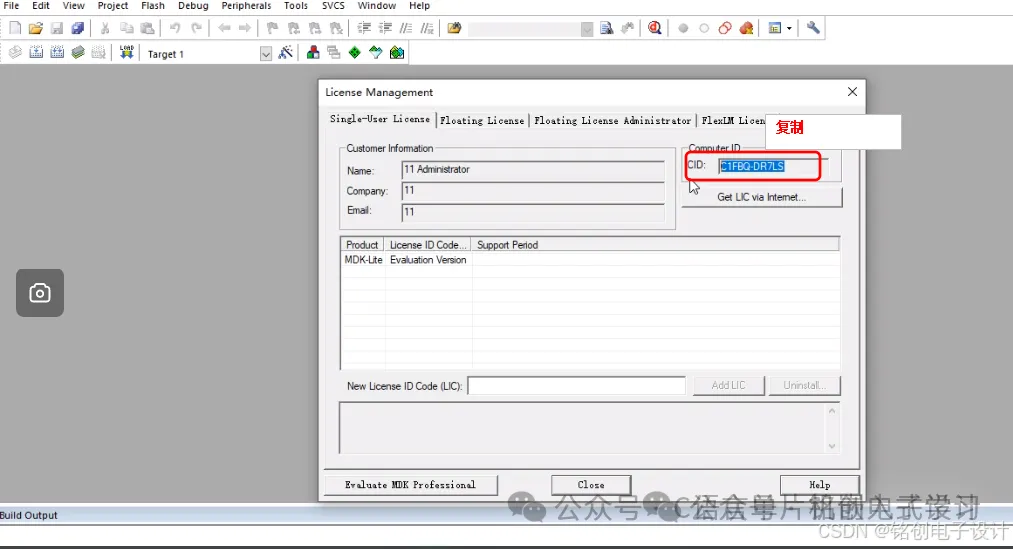Click Select Software Packs icon
Screen dimensions: 1013x549
[376, 52]
